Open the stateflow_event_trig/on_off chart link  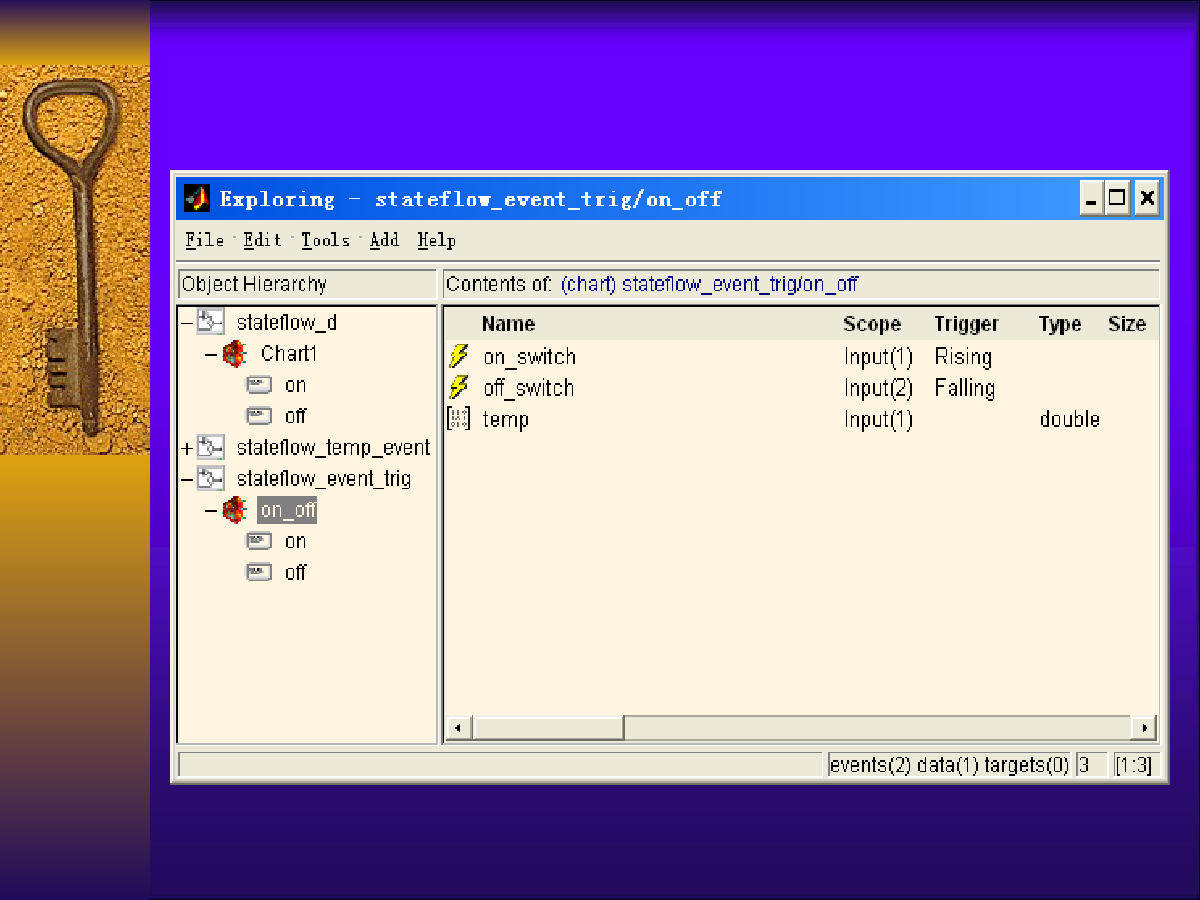click(x=710, y=284)
